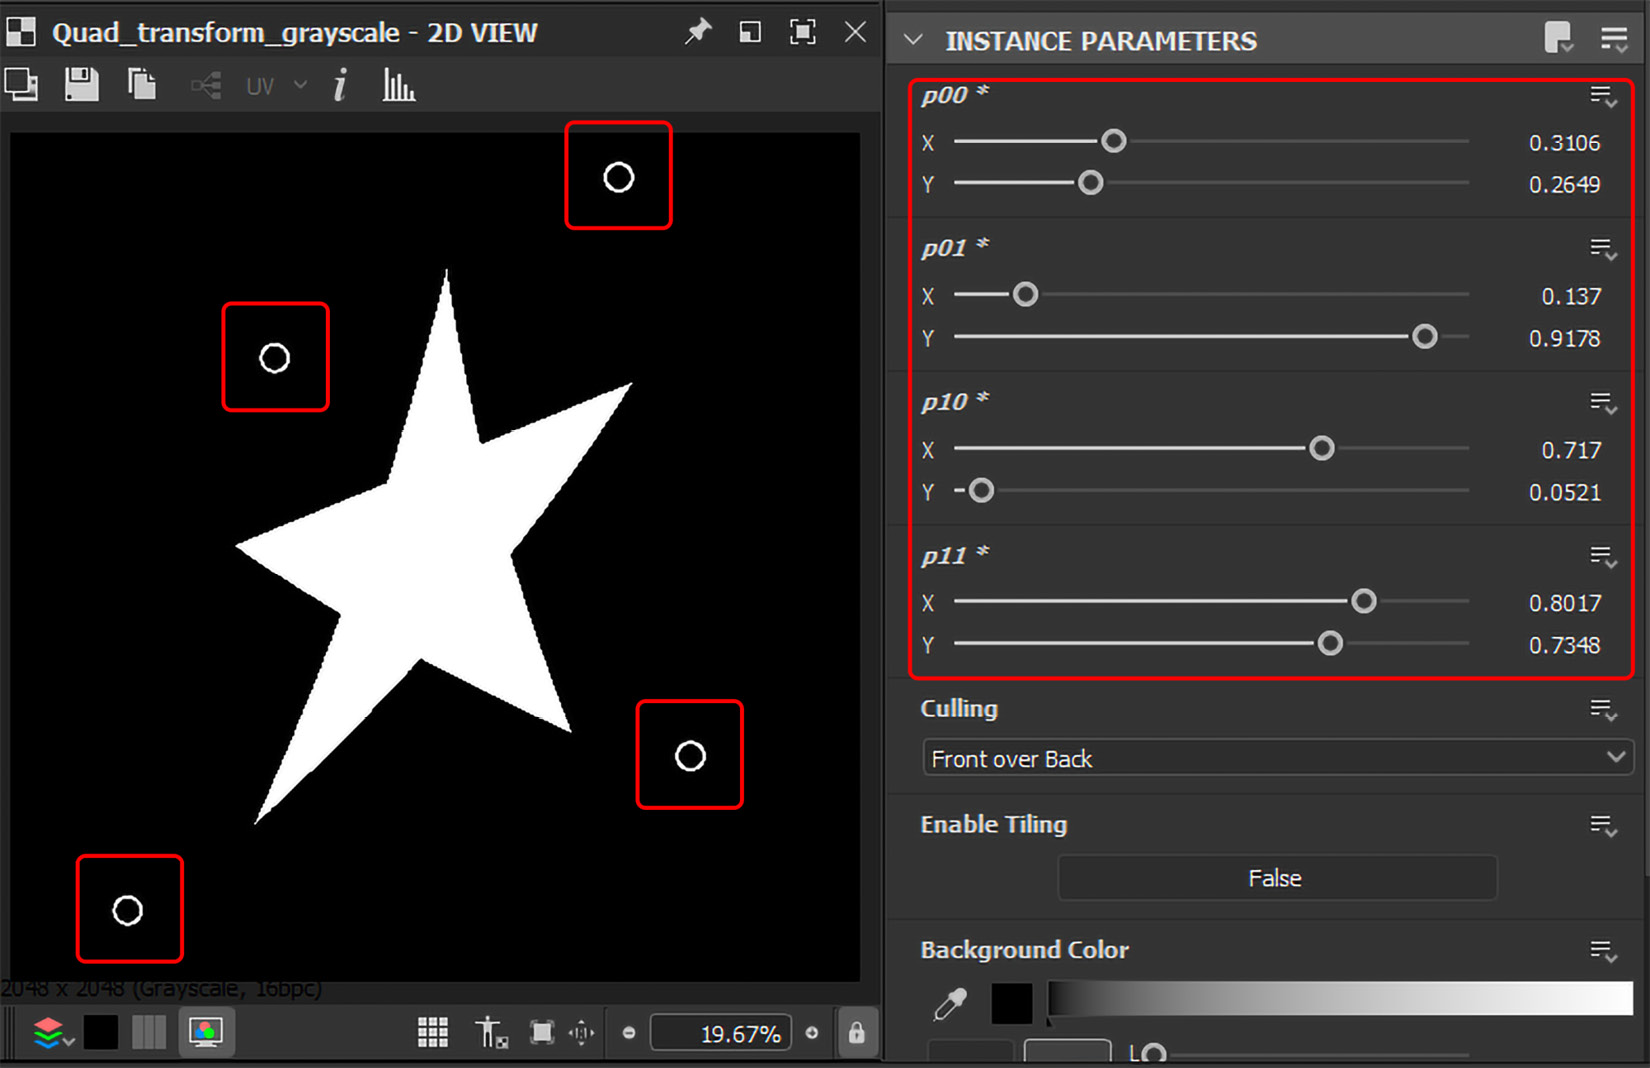Image resolution: width=1650 pixels, height=1068 pixels.
Task: Click the p10 Y value 0.0521
Action: click(x=1564, y=493)
